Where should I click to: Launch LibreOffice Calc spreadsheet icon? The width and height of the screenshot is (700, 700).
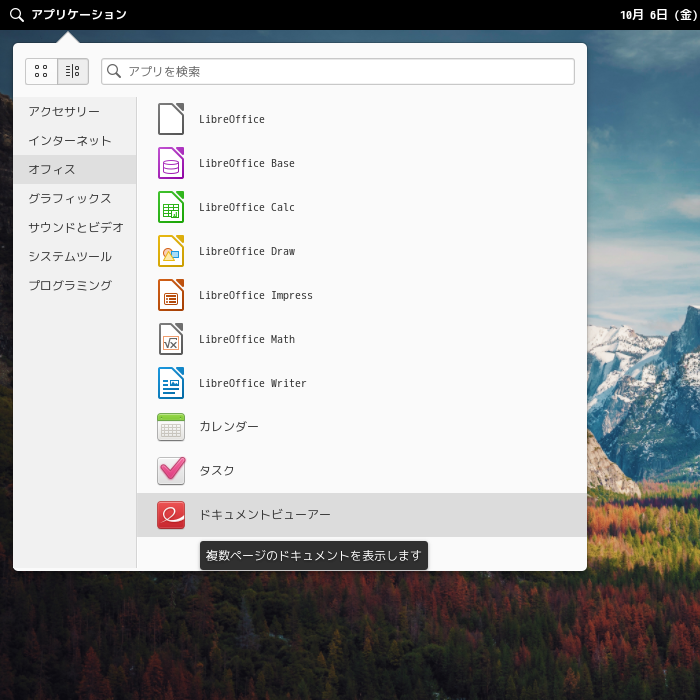click(x=171, y=207)
